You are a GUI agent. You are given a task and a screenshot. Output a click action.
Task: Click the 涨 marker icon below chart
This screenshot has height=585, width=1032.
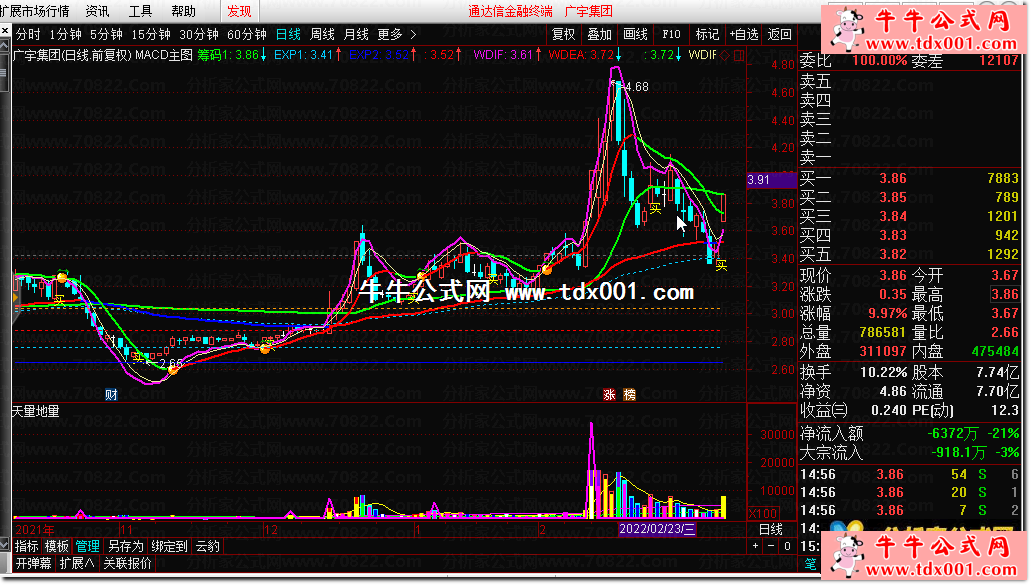pos(609,395)
